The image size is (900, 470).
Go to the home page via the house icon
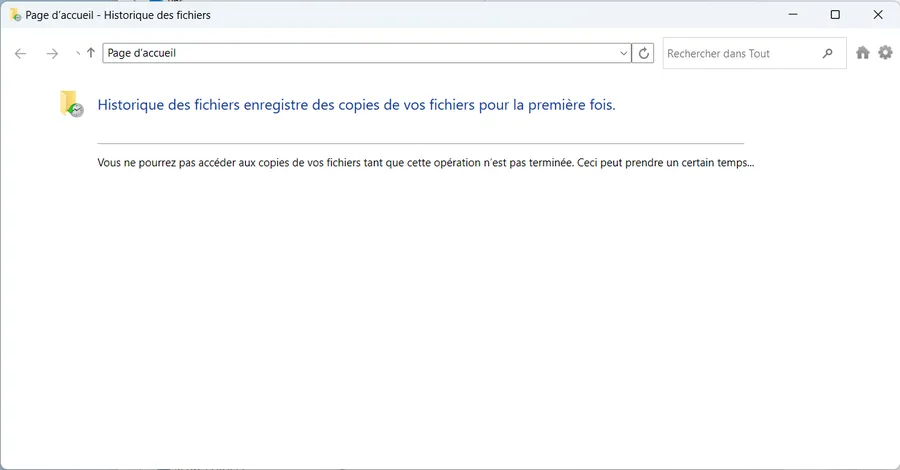pyautogui.click(x=863, y=53)
